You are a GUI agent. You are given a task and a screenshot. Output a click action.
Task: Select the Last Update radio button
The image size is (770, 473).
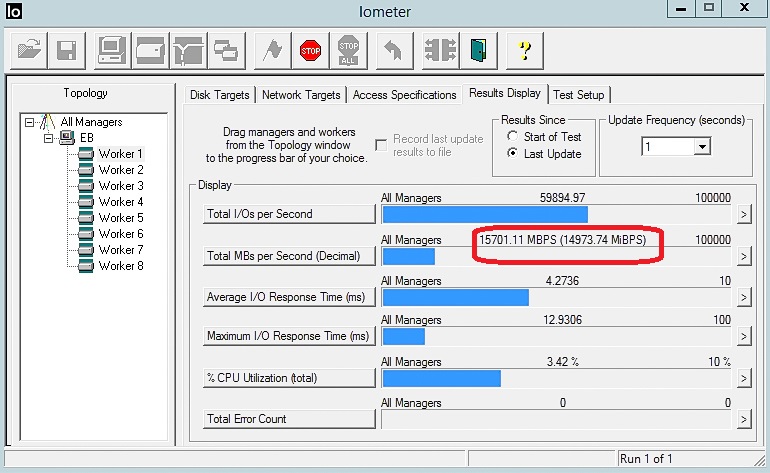[x=513, y=154]
